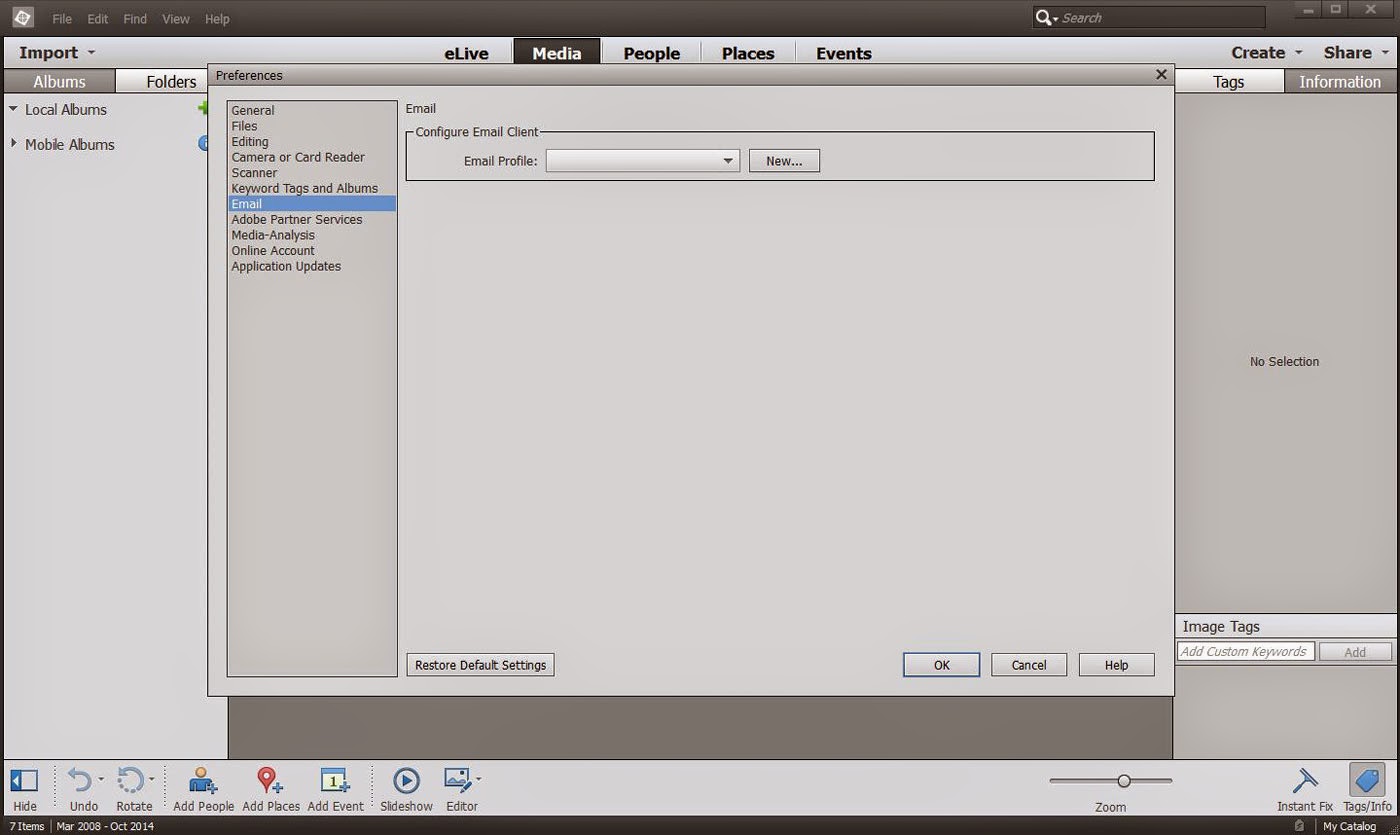Select Application Updates preferences
Screen dimensions: 1400x835
312,266
